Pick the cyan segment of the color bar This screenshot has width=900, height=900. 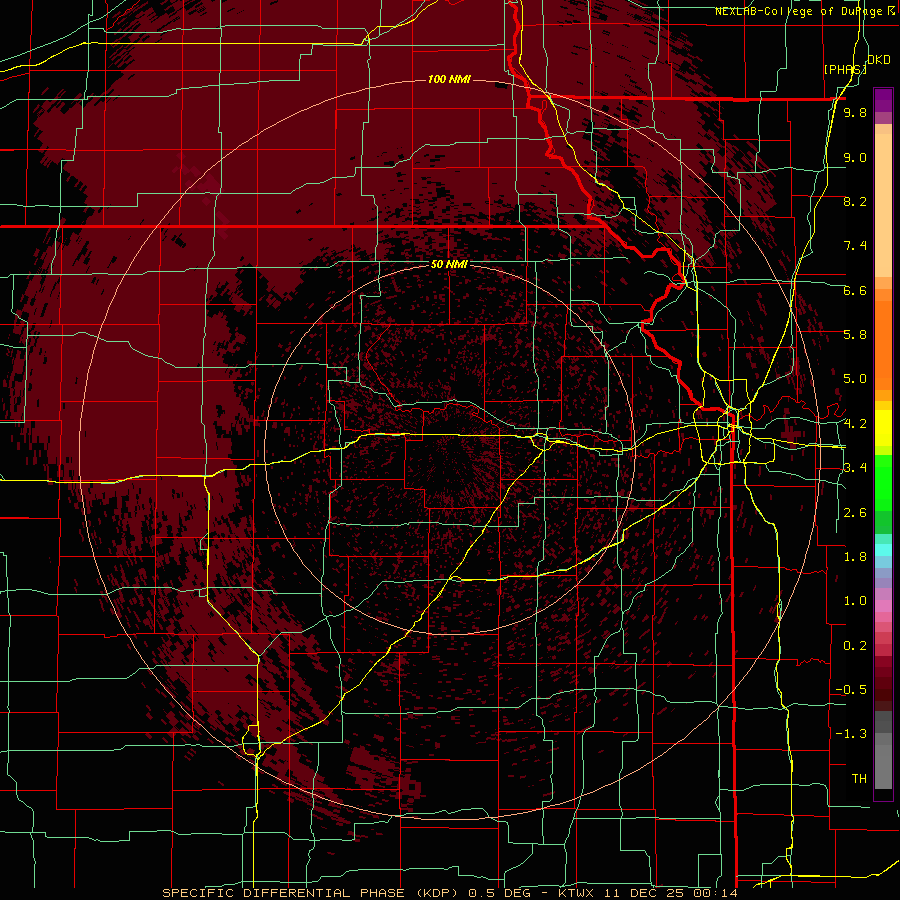pos(883,550)
